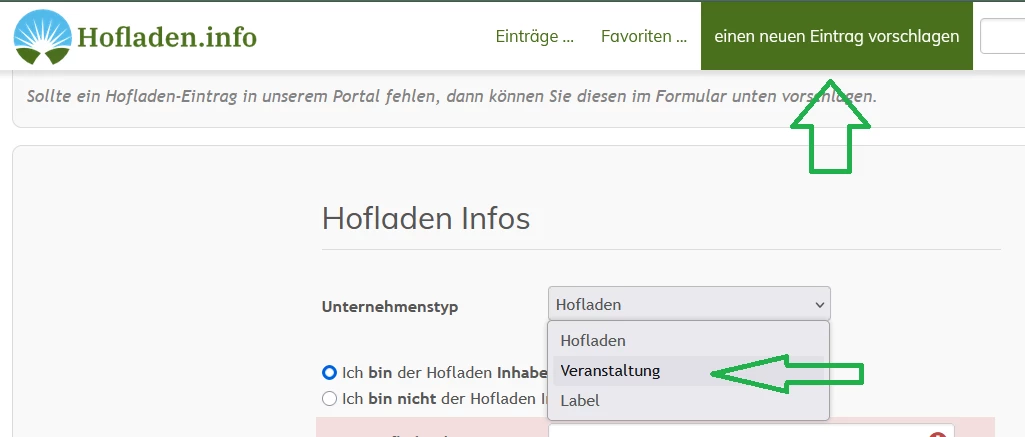Click 'einen neuen Eintrag vorschlagen' green tab
This screenshot has height=437, width=1025.
click(836, 37)
